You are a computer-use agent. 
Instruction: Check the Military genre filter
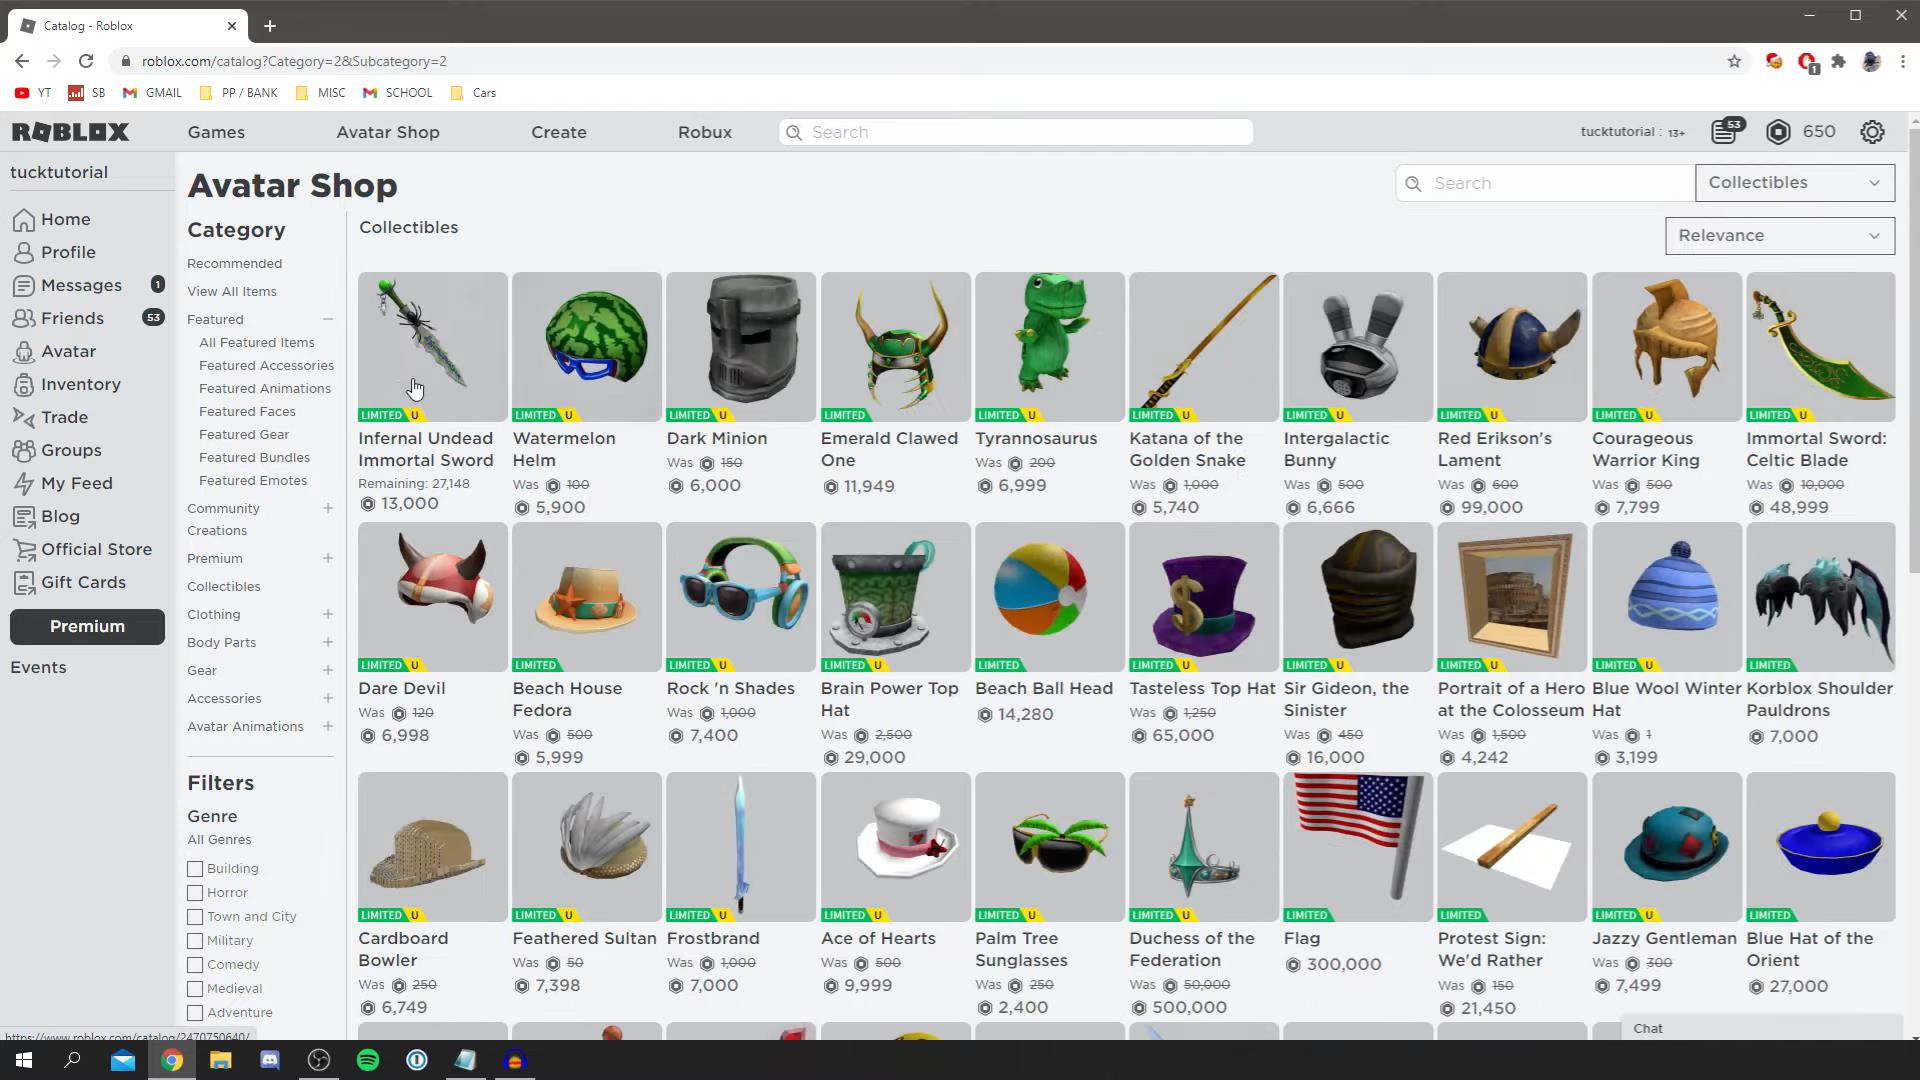pos(195,941)
